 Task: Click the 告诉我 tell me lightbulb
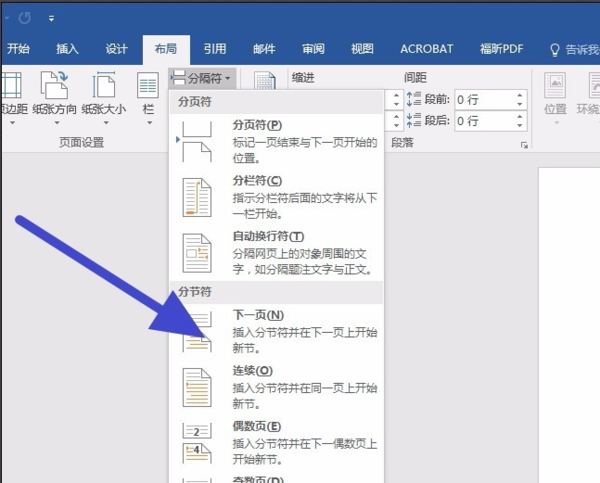[x=554, y=50]
